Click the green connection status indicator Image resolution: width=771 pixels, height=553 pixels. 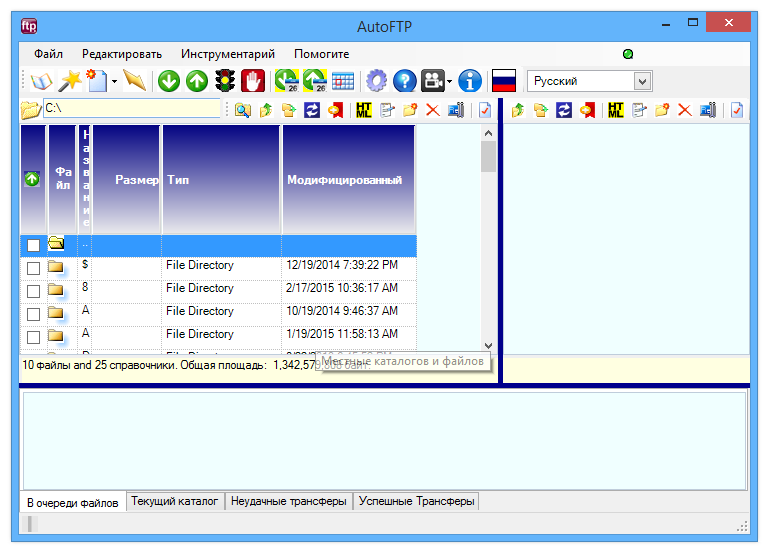[x=628, y=54]
